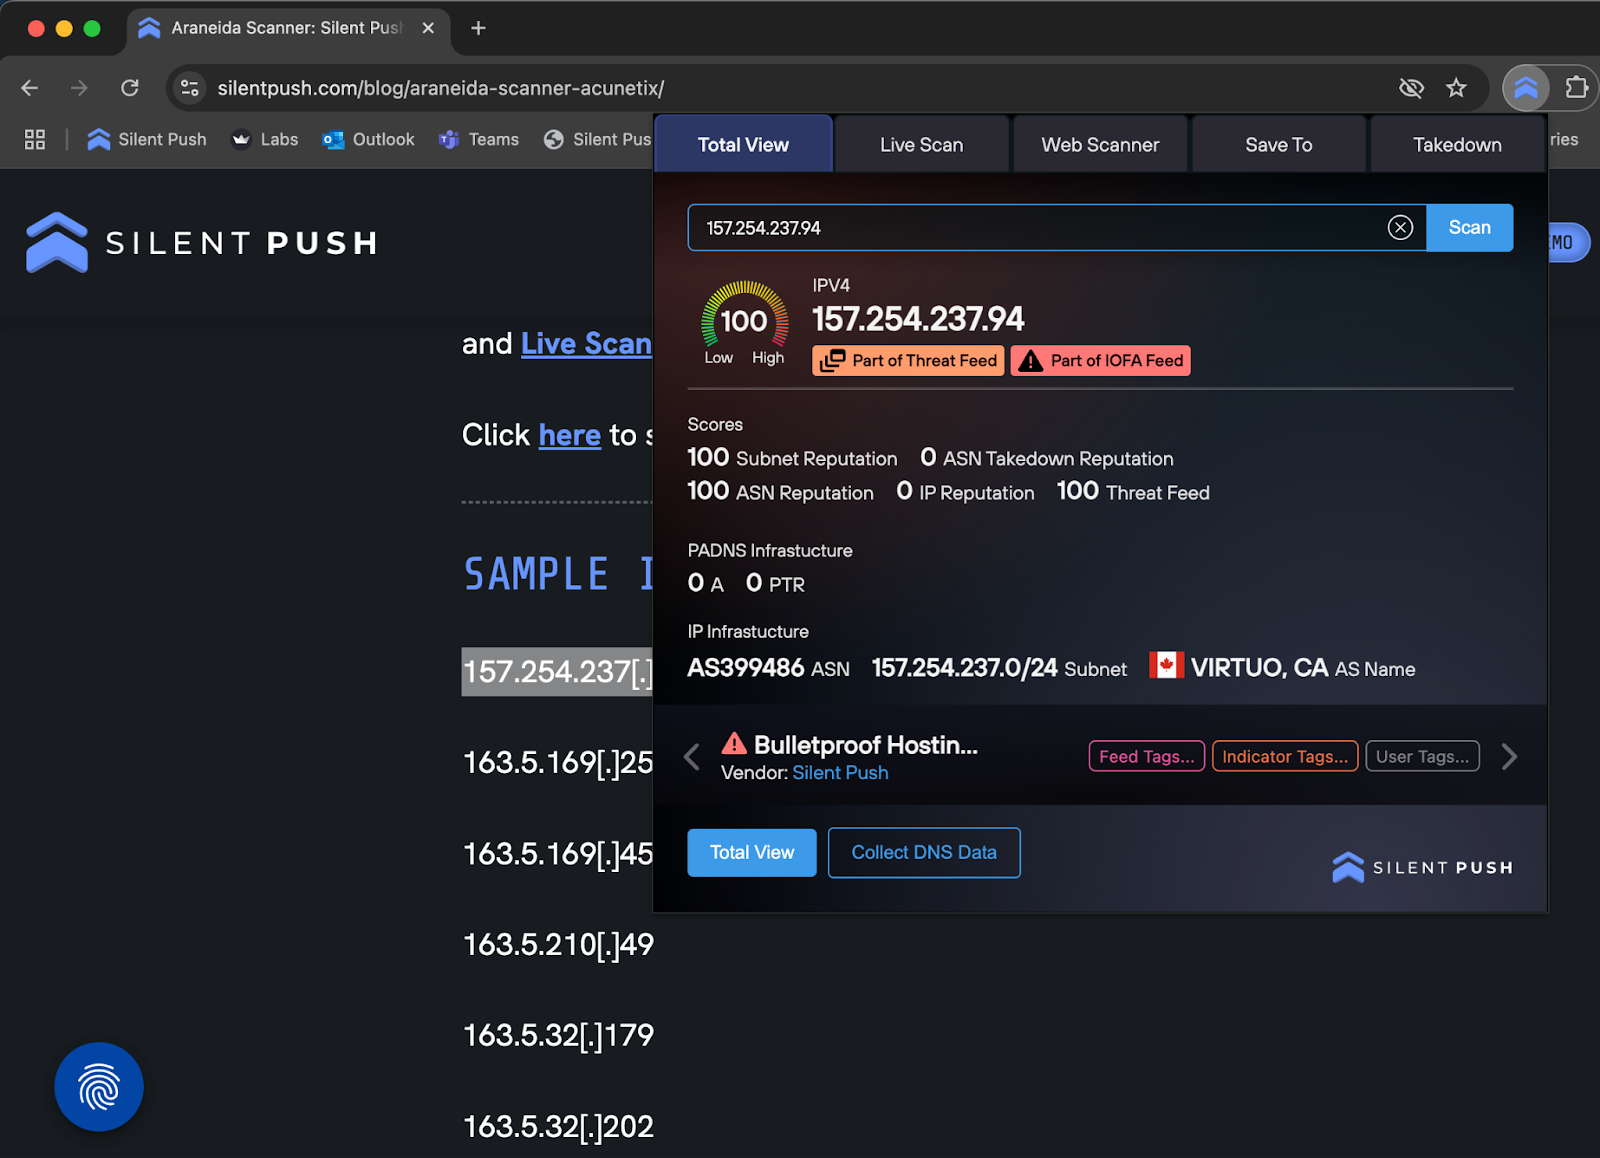Switch to the Web Scanner tab
Image resolution: width=1600 pixels, height=1158 pixels.
[1100, 144]
